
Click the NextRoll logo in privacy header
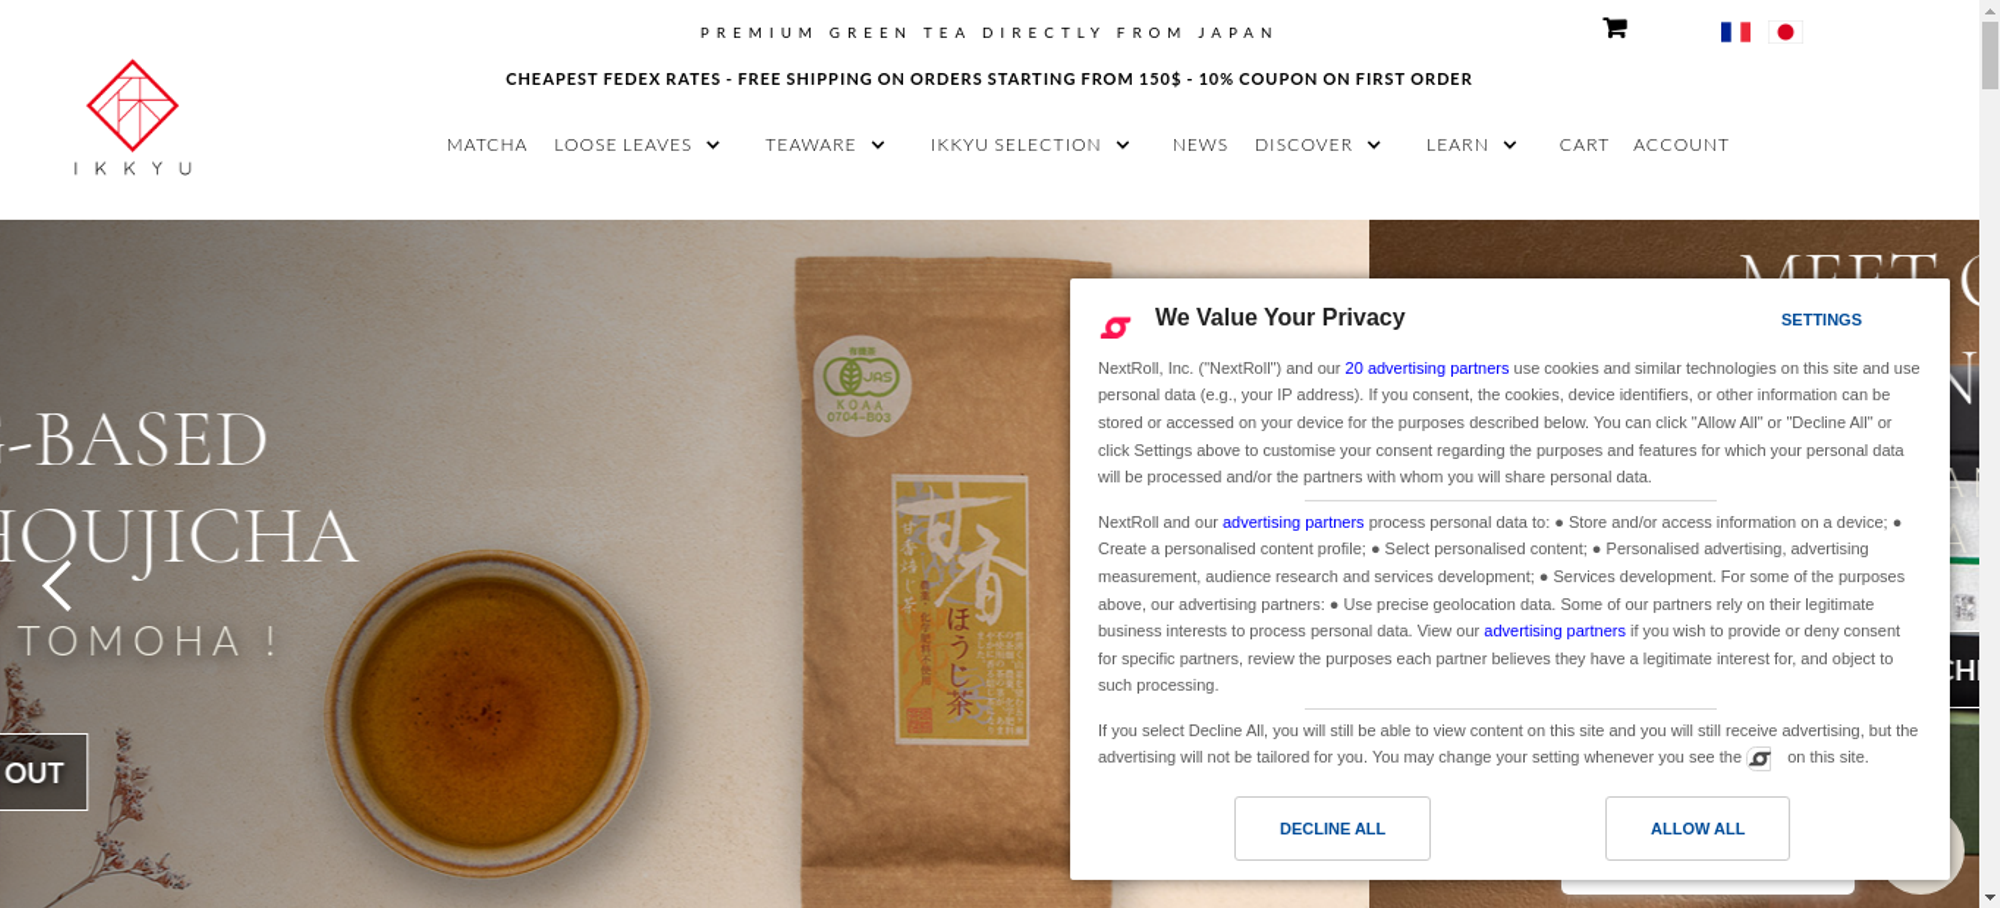(1115, 326)
